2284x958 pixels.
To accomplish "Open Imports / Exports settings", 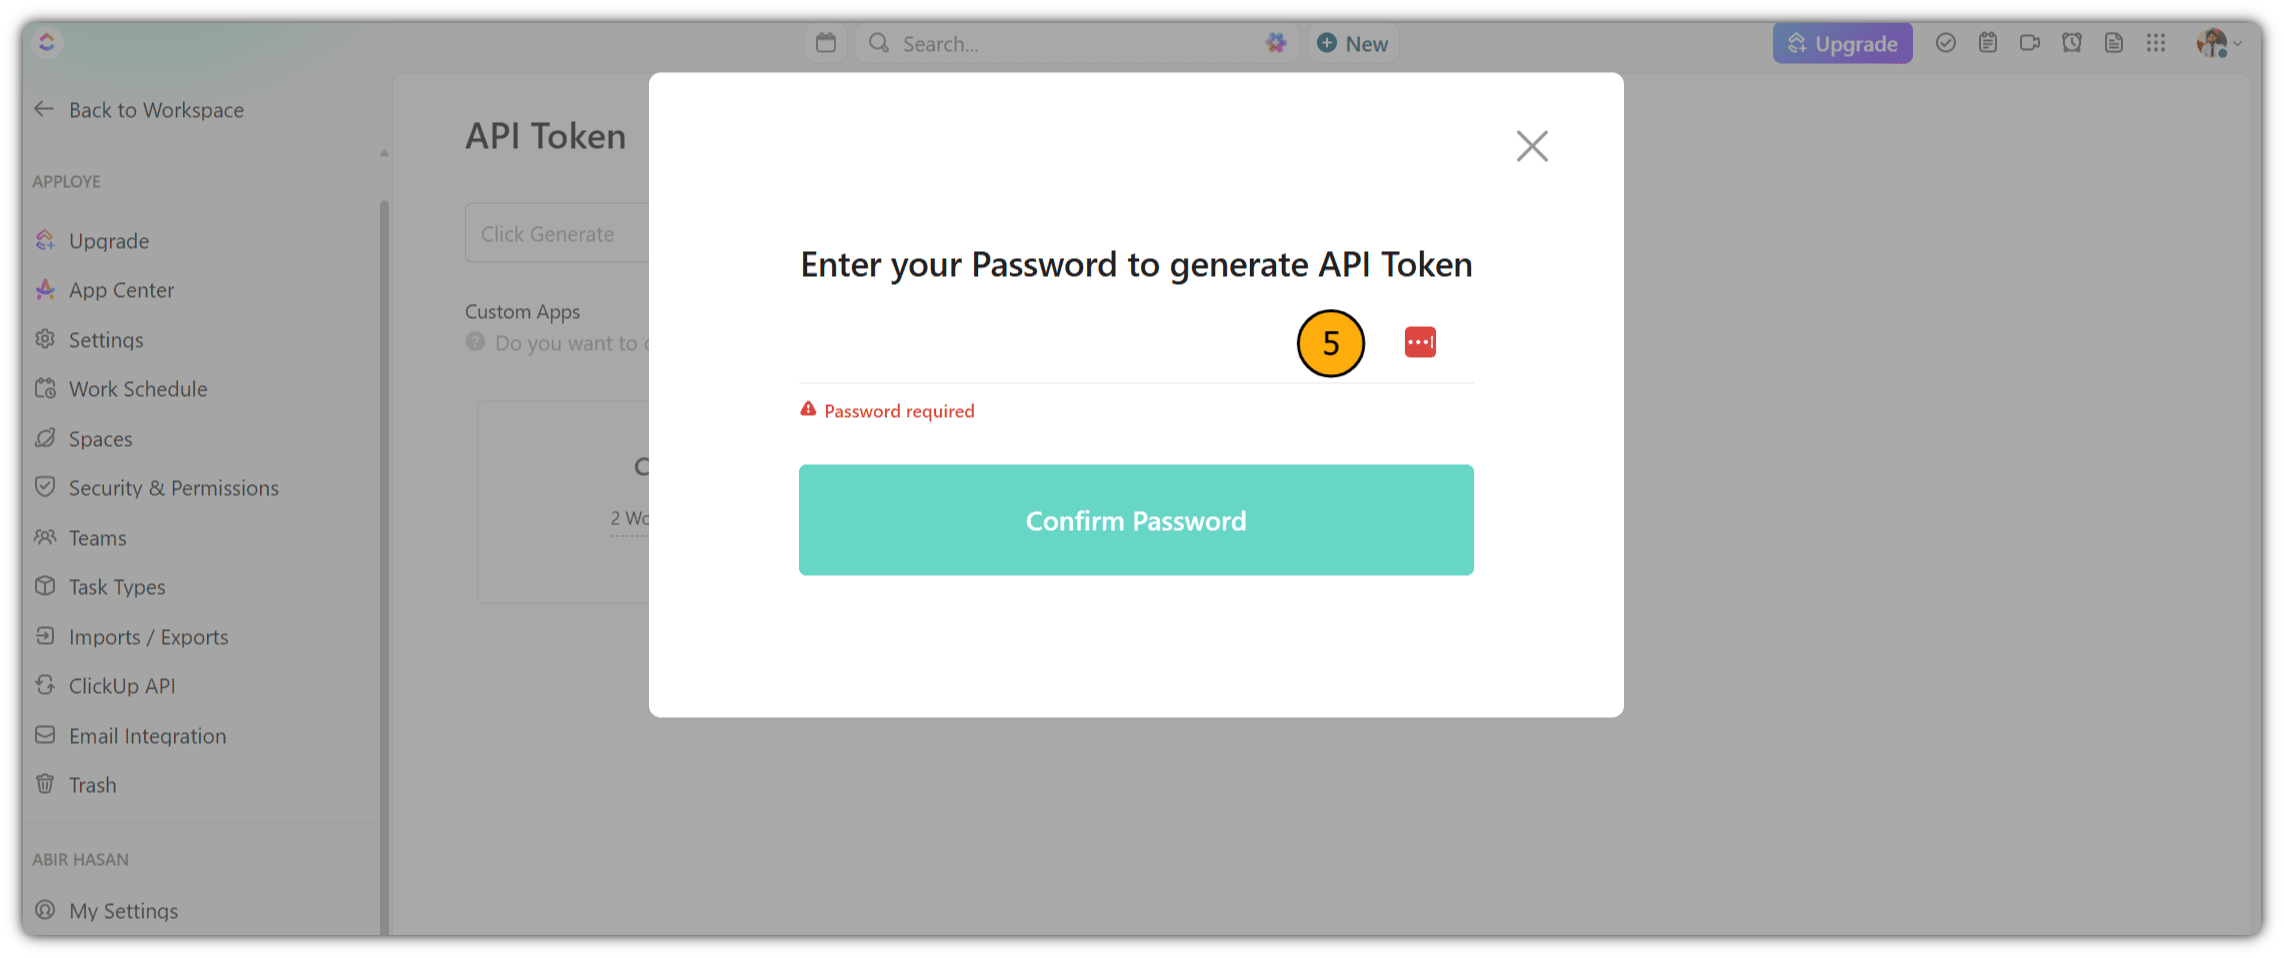I will [131, 637].
